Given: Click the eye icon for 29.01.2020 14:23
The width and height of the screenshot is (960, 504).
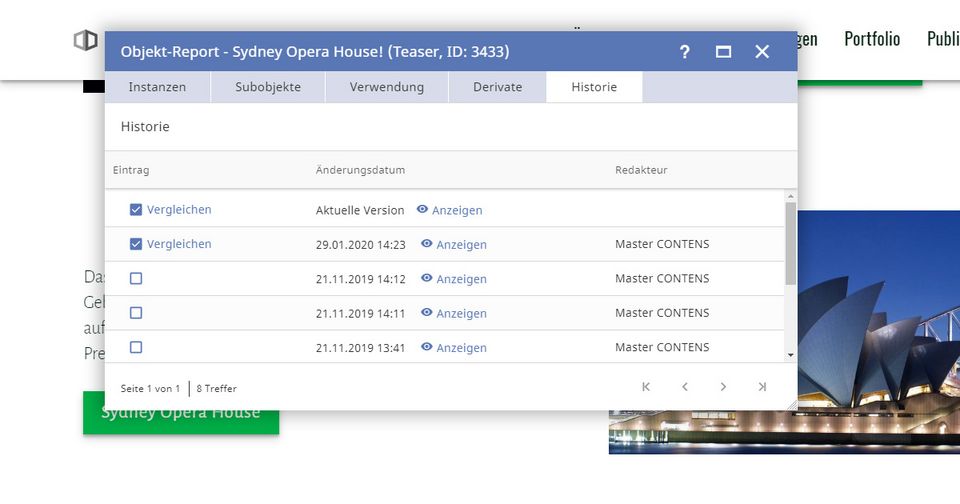Looking at the screenshot, I should [427, 244].
